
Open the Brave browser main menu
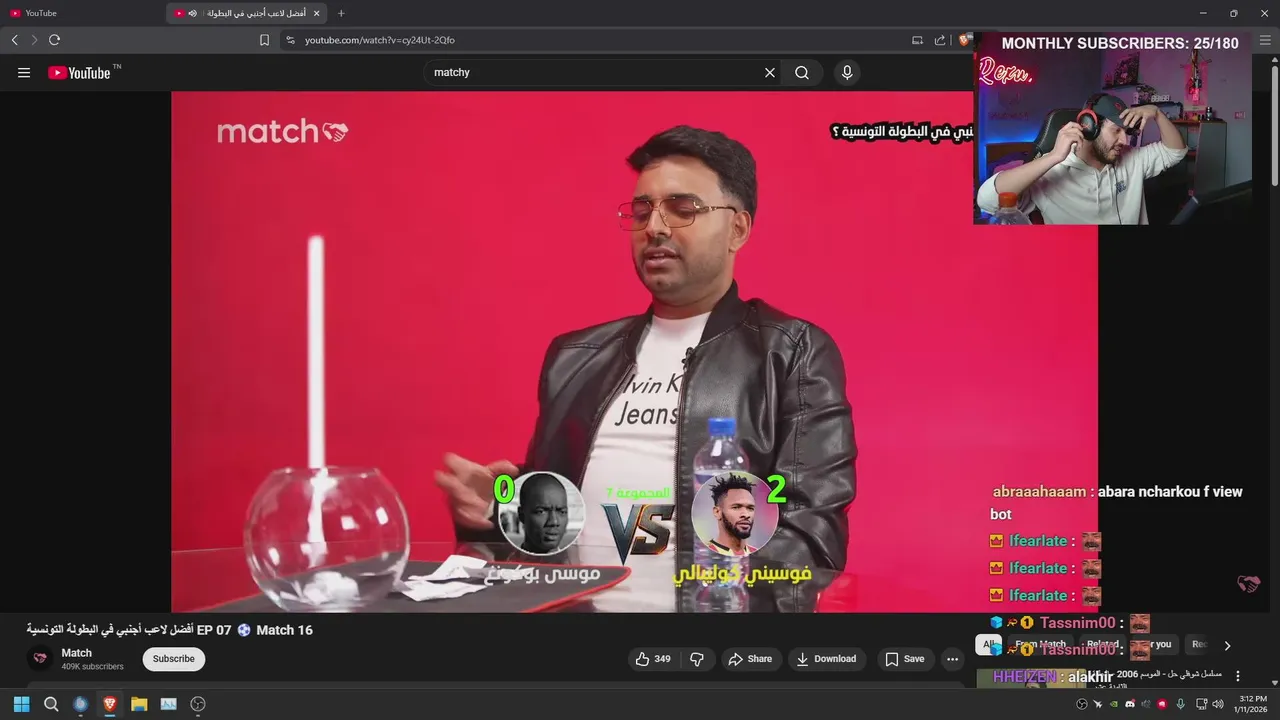[x=1265, y=40]
